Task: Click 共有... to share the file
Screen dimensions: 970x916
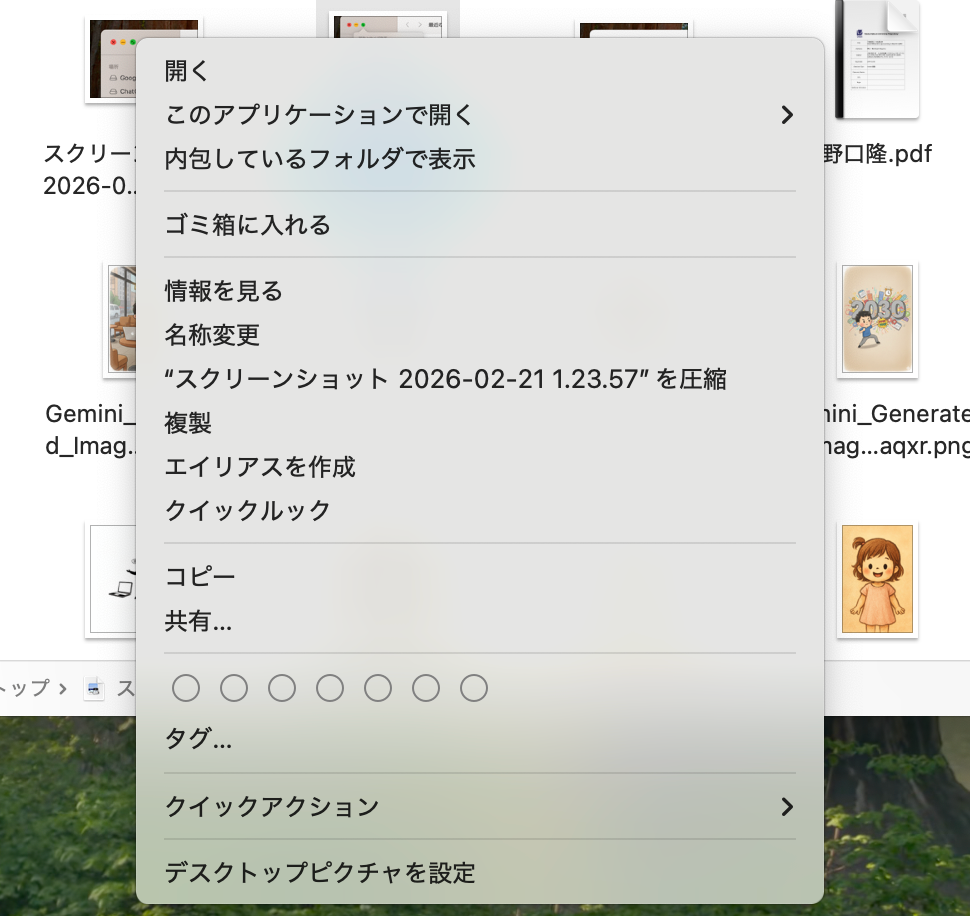Action: click(x=198, y=621)
